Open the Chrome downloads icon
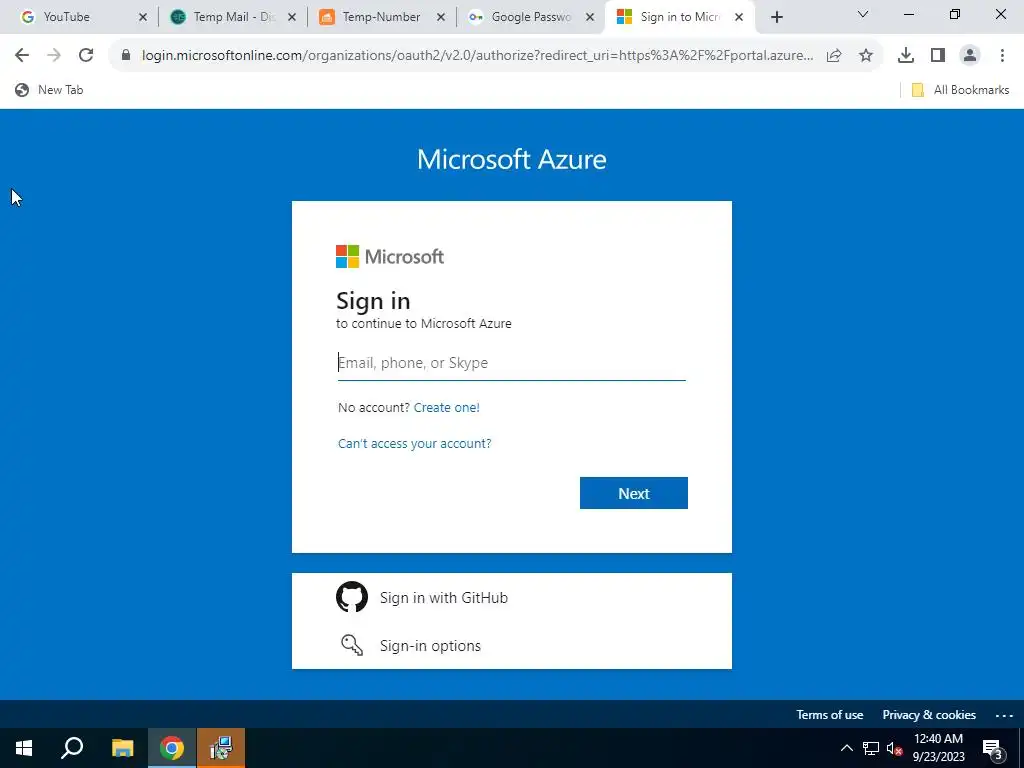The image size is (1024, 768). [906, 56]
